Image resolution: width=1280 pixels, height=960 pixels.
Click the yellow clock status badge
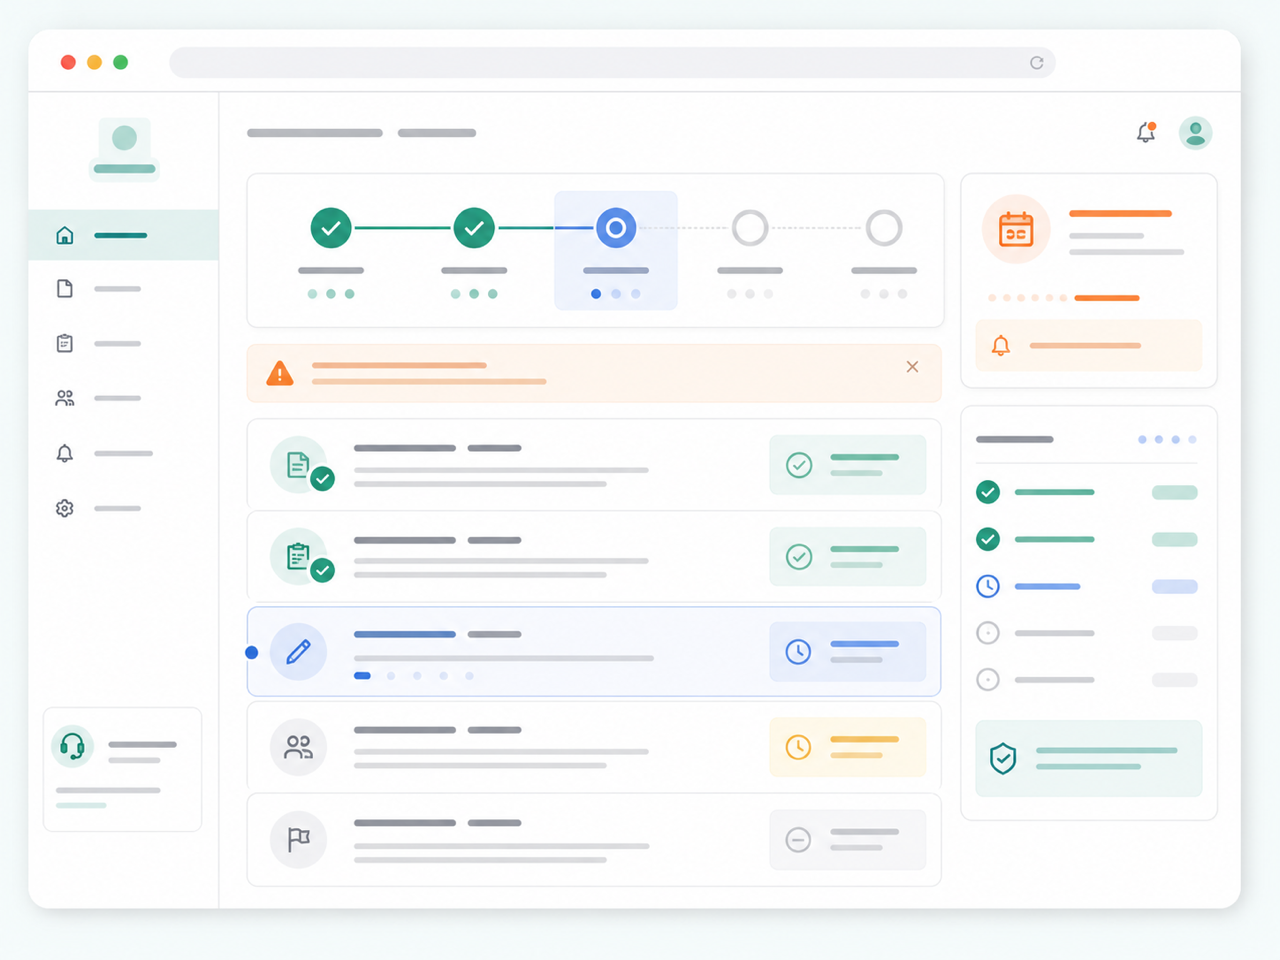coord(848,747)
